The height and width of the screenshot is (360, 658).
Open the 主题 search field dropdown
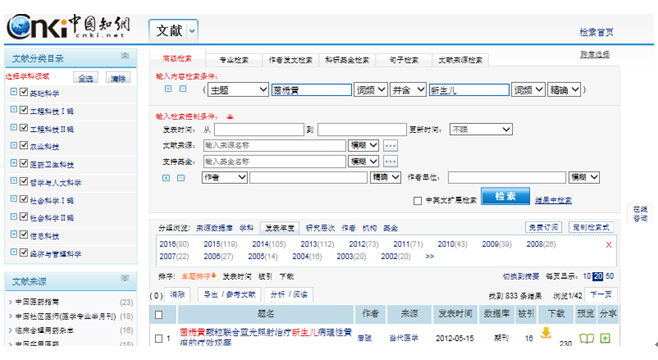[238, 90]
